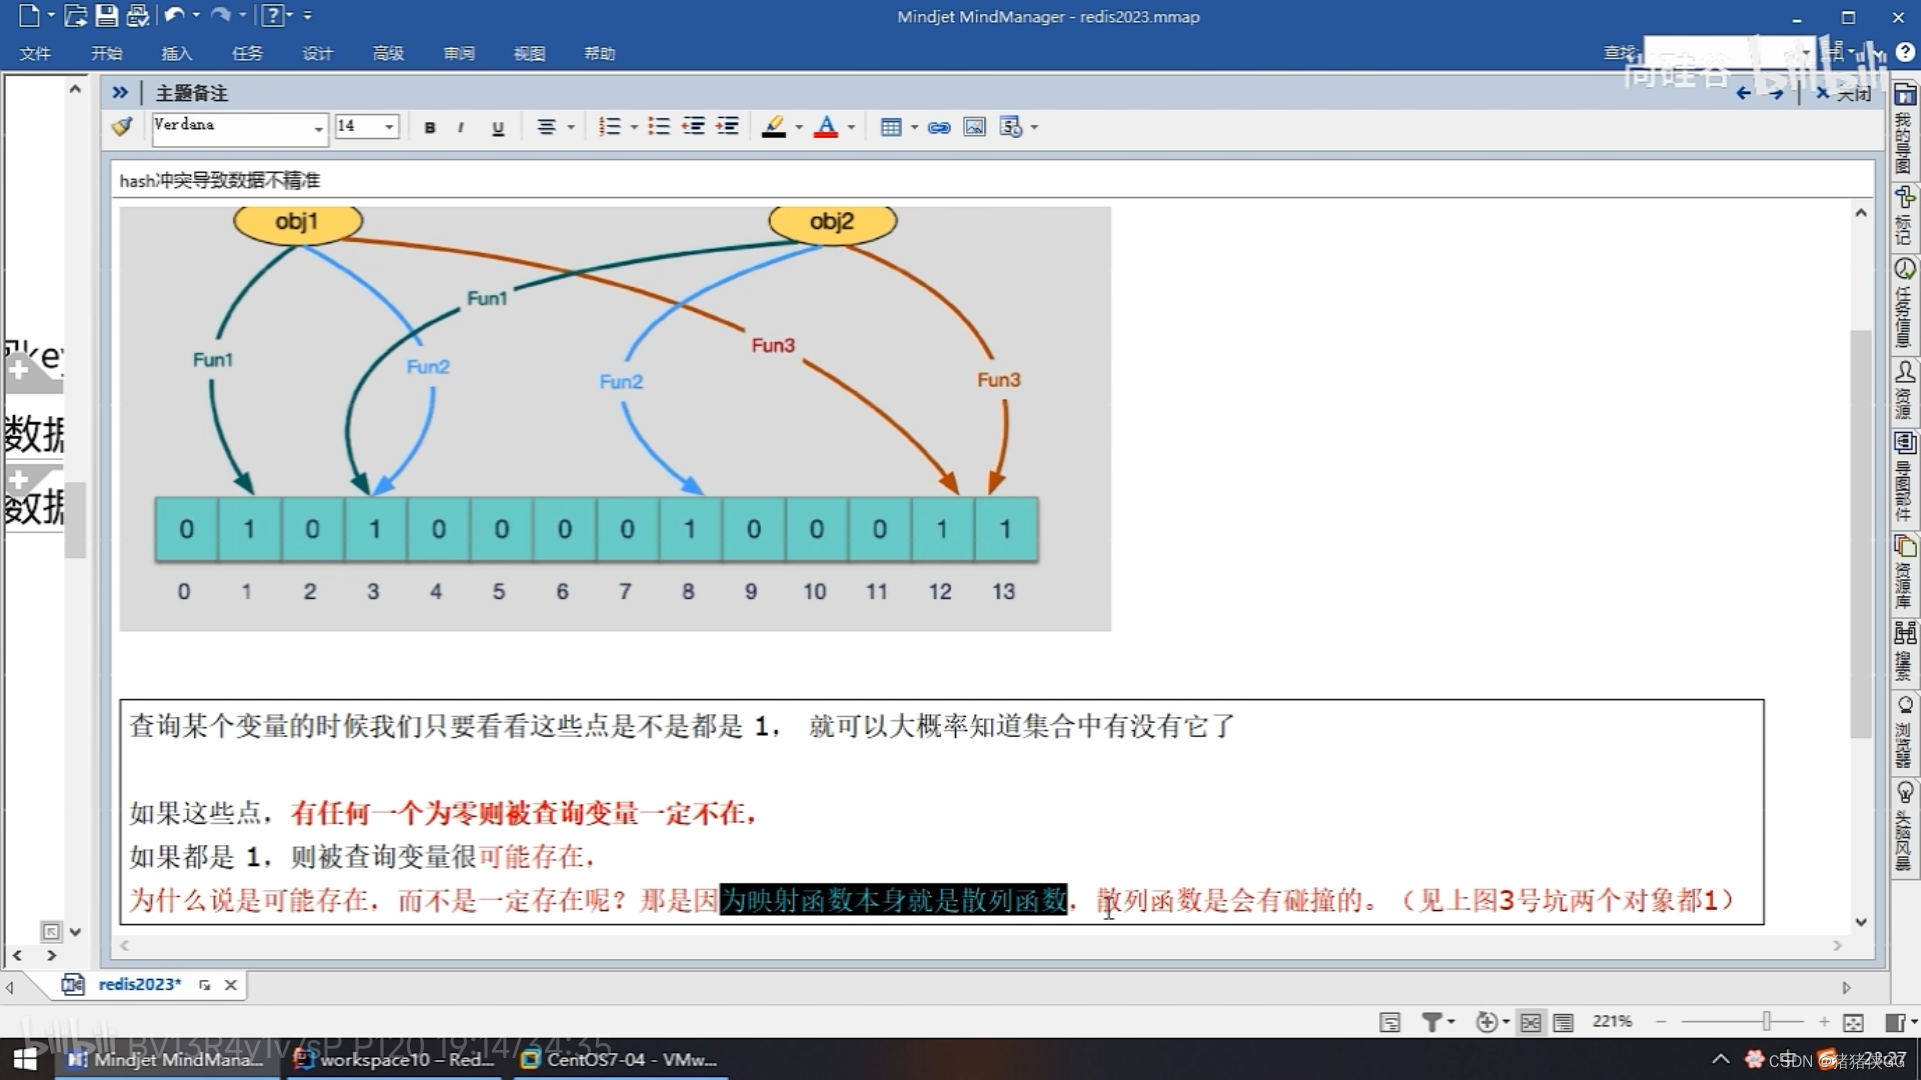Undo the last action
This screenshot has height=1080, width=1921.
[174, 15]
